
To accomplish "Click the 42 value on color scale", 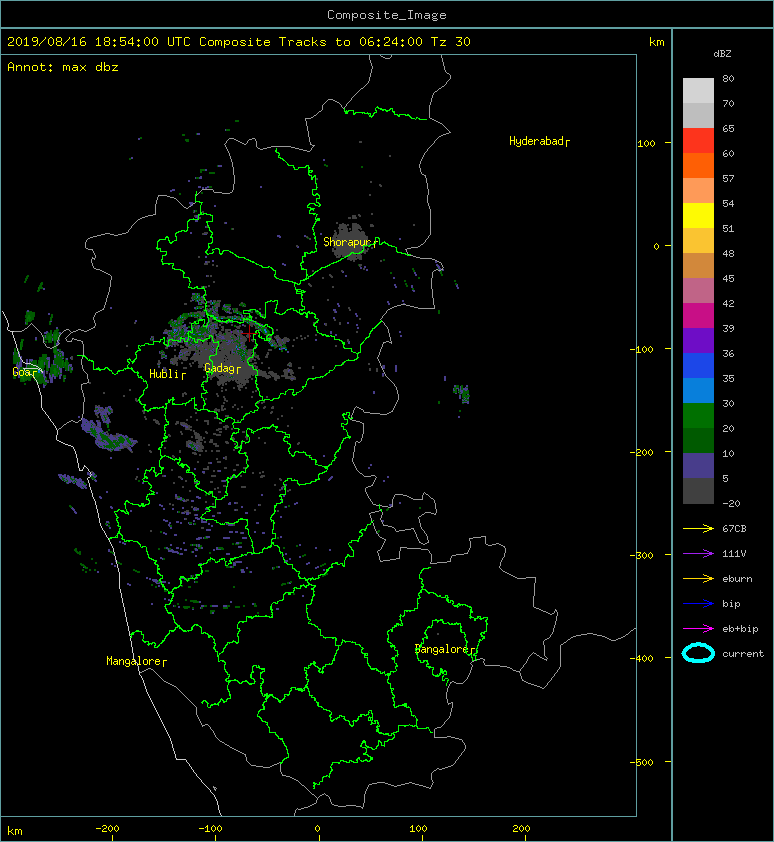I will click(728, 303).
